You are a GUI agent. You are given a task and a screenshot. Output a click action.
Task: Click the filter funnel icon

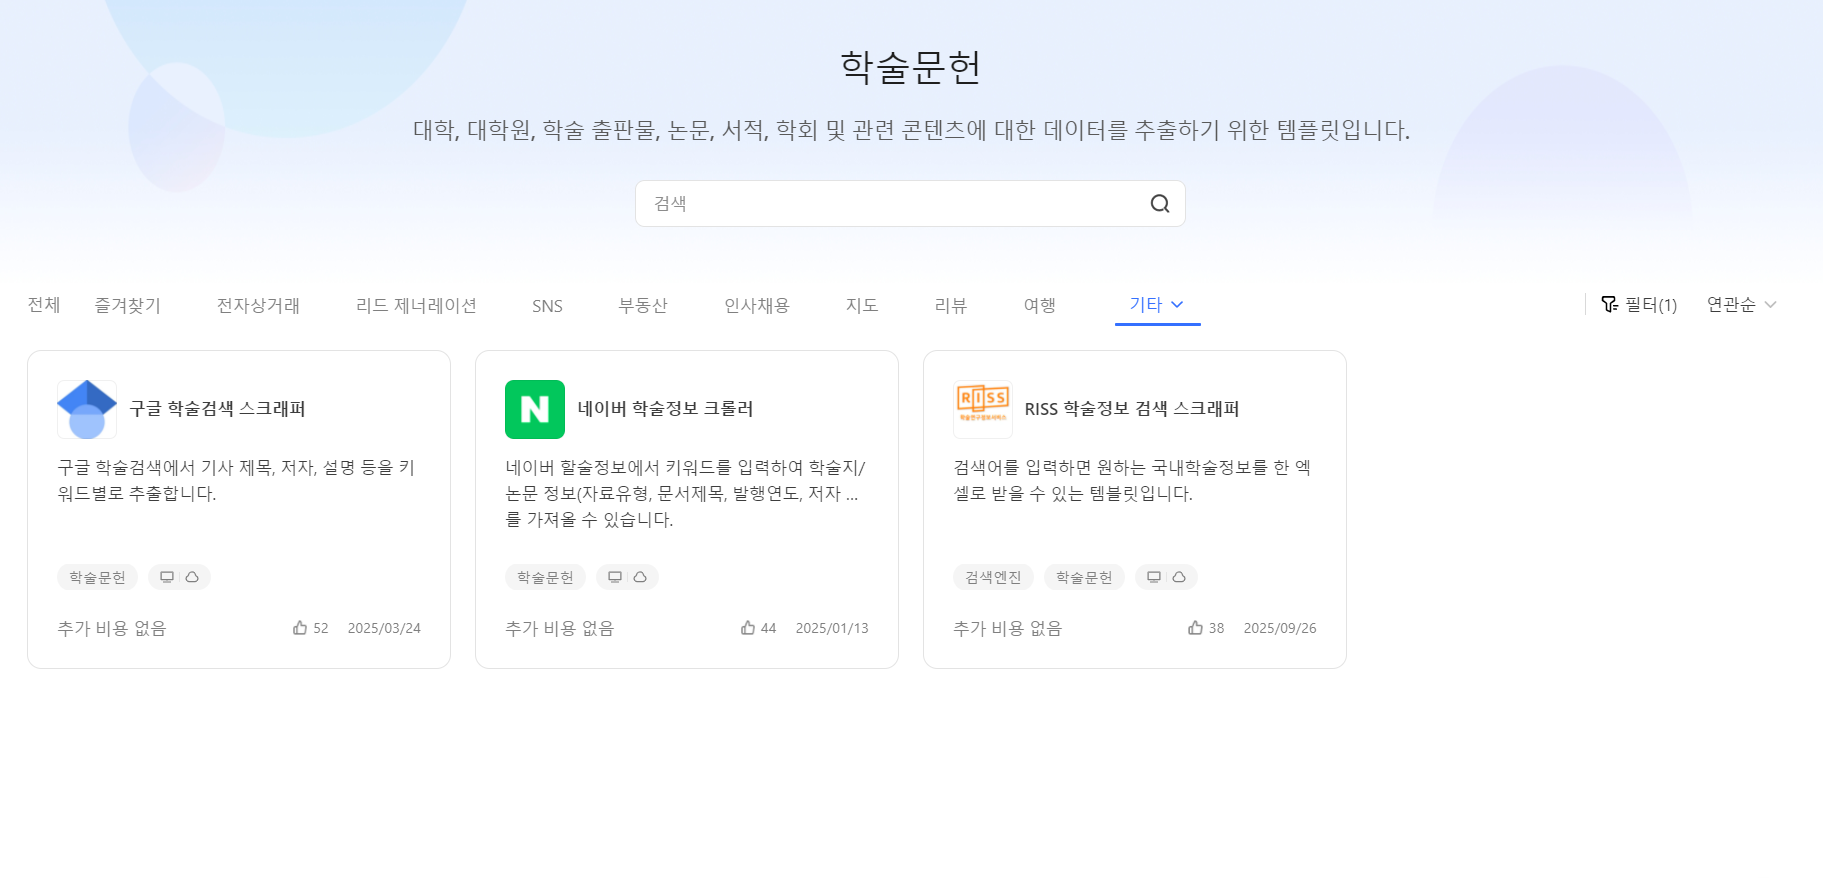[1609, 305]
